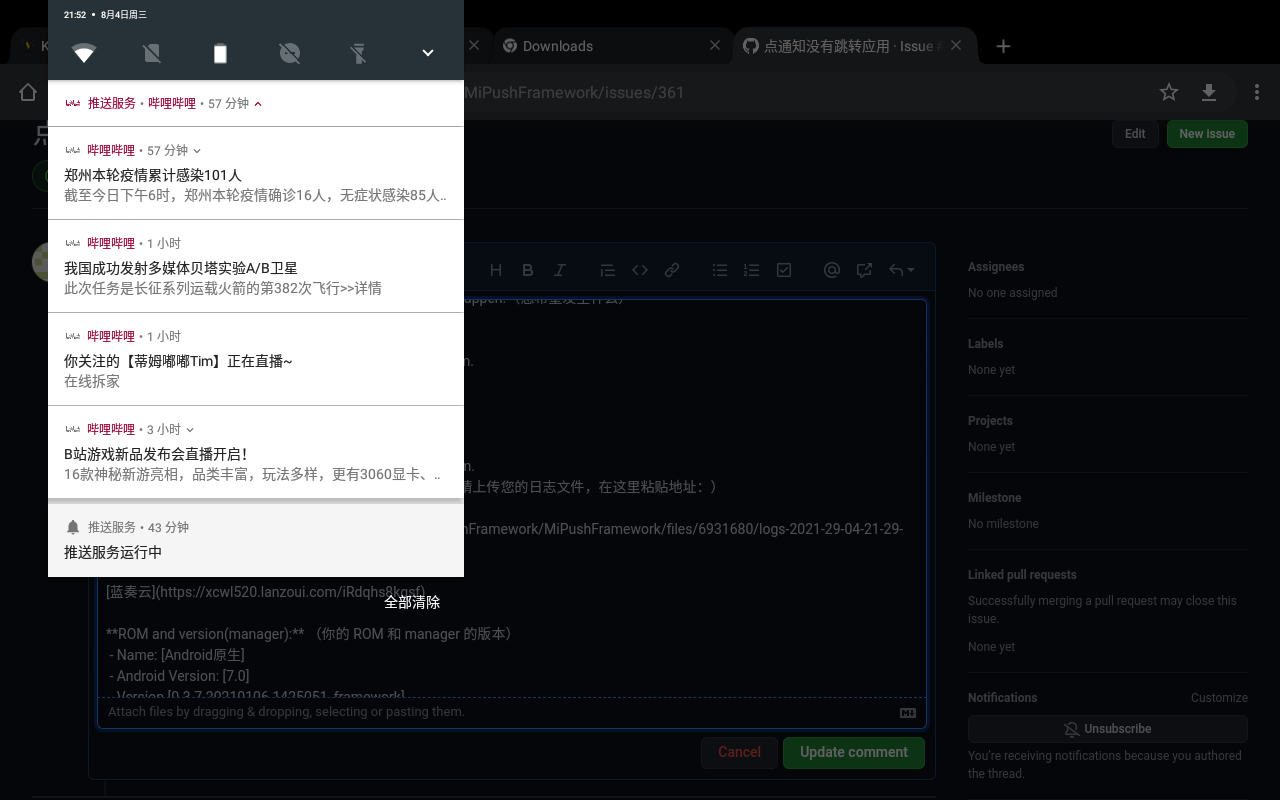Enable mobile data from quick settings
The image size is (1280, 800).
point(152,53)
